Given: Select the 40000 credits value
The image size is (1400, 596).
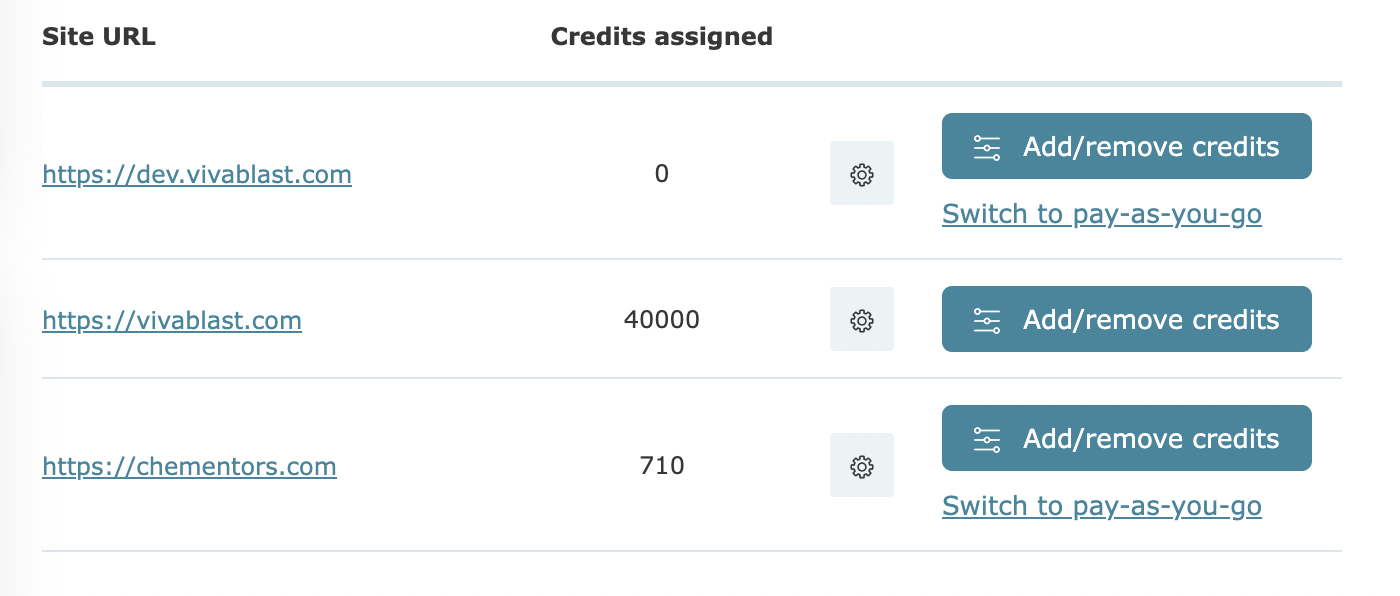Looking at the screenshot, I should point(662,320).
